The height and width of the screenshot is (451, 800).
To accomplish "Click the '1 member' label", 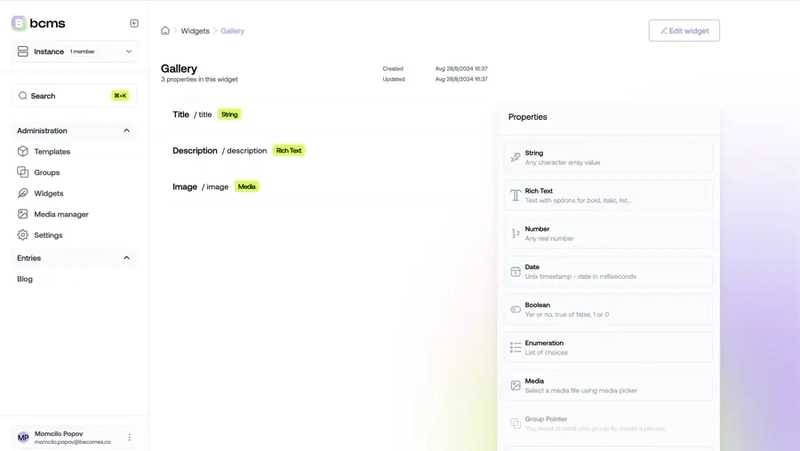I will coord(82,52).
